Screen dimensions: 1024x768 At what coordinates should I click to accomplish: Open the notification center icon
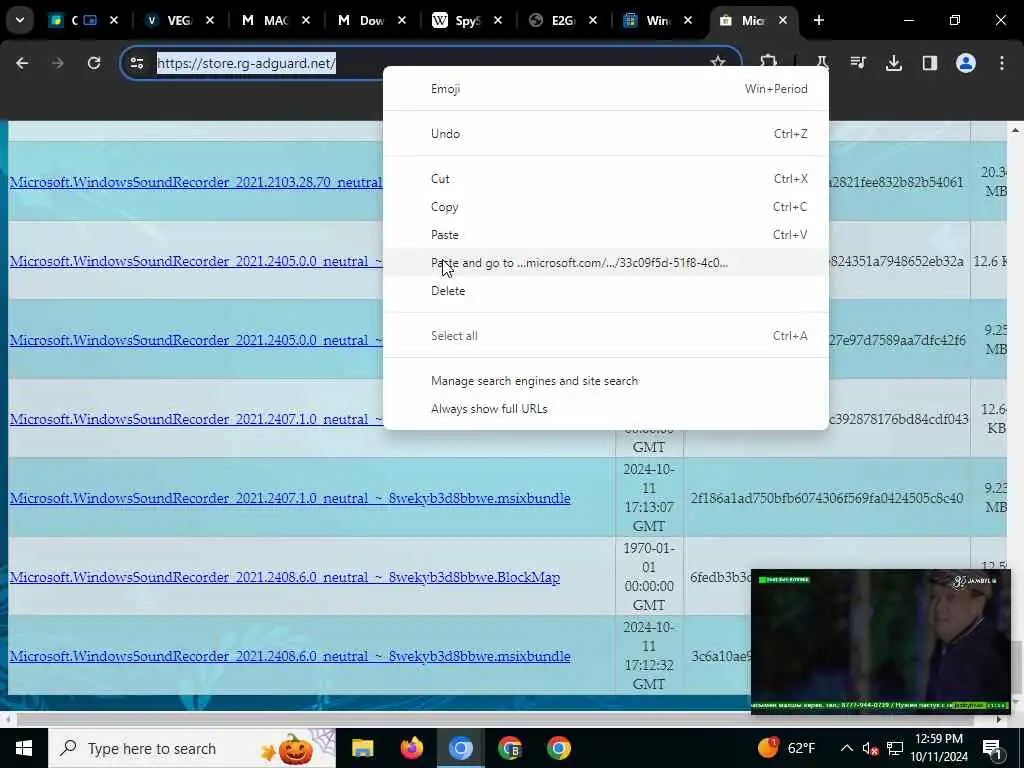tap(992, 749)
